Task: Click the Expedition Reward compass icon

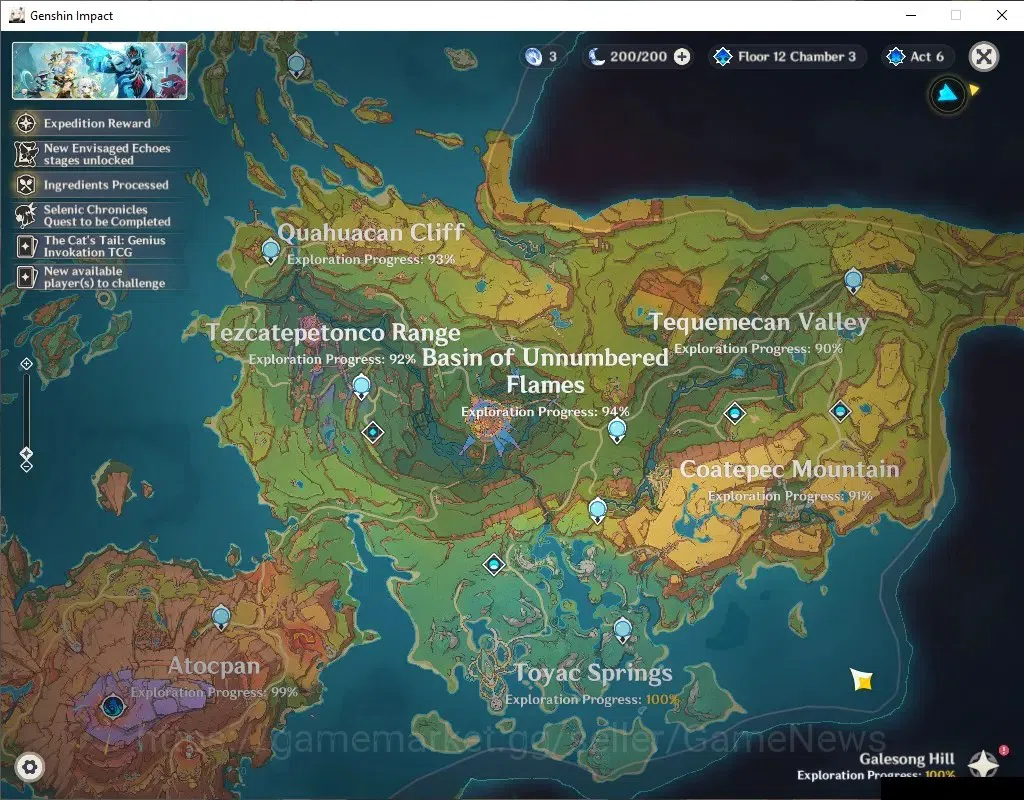Action: 26,123
